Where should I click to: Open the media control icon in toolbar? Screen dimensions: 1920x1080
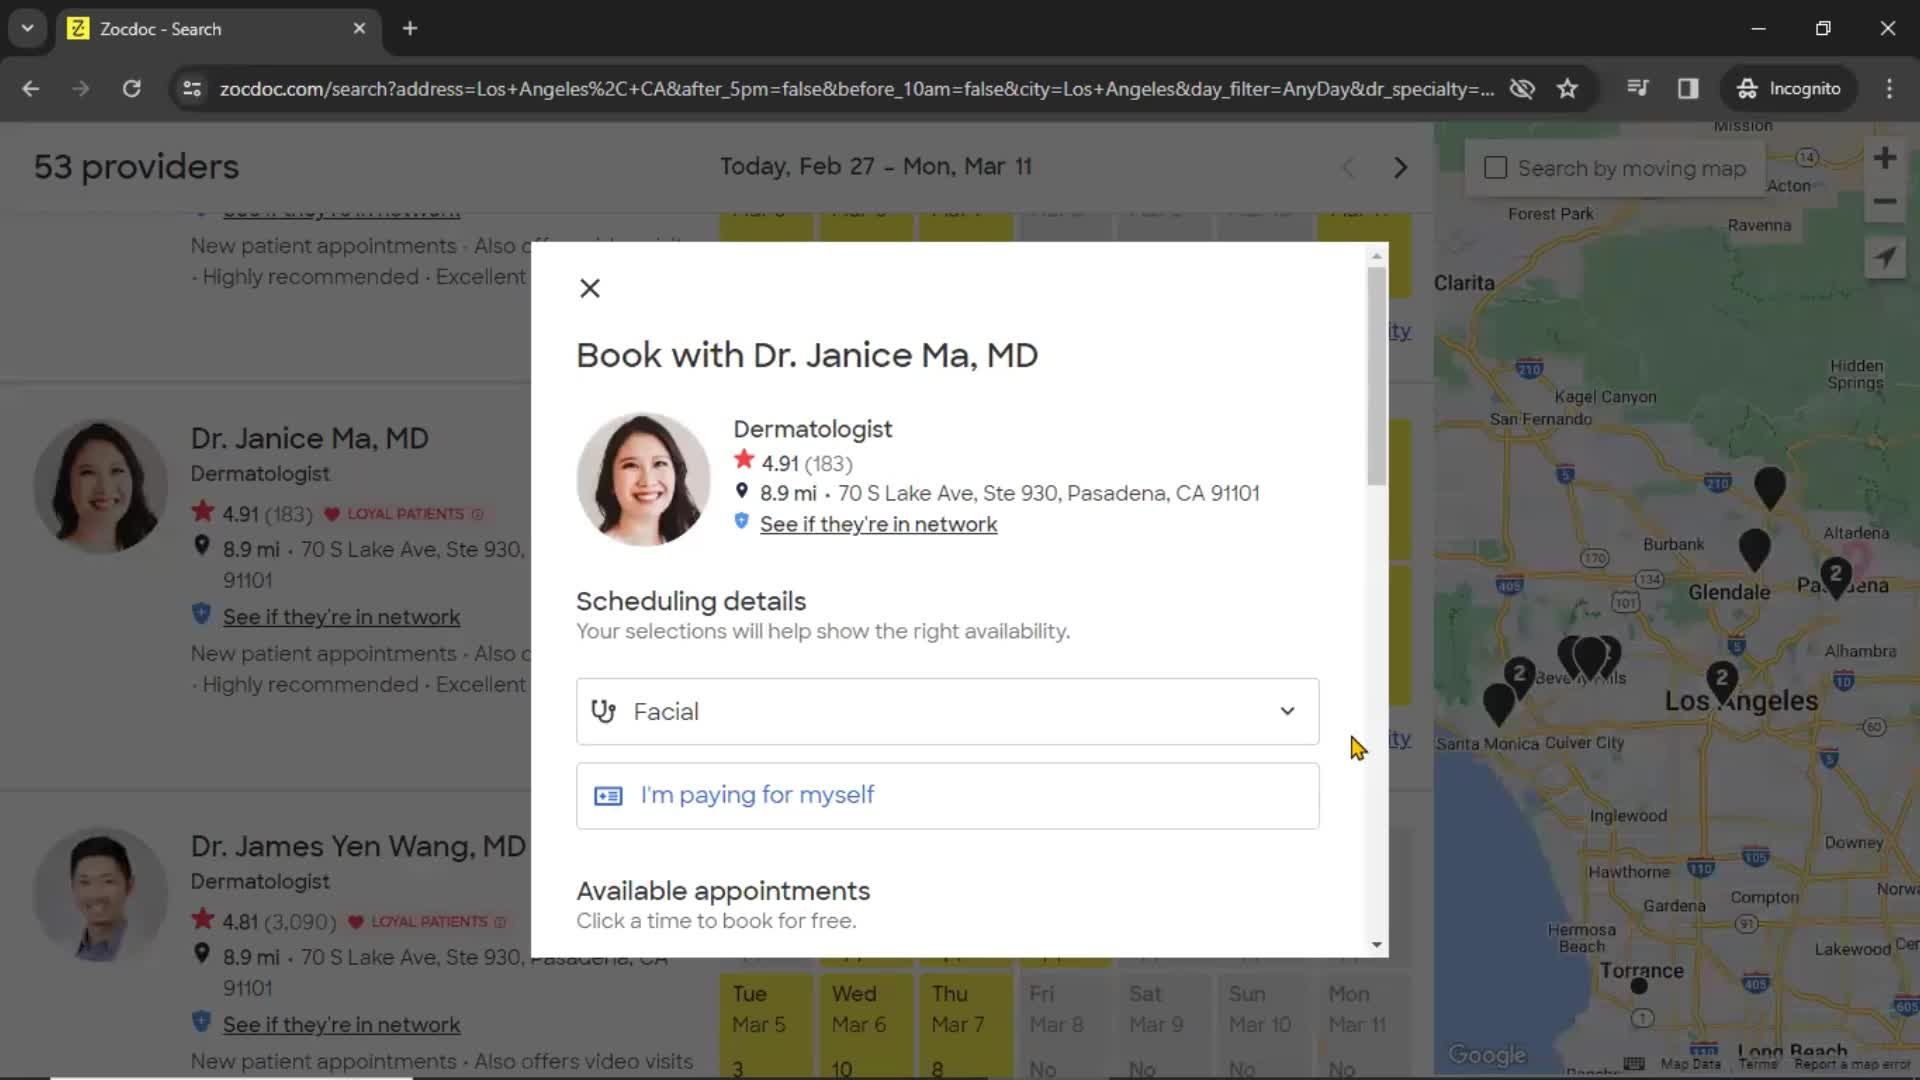tap(1637, 88)
